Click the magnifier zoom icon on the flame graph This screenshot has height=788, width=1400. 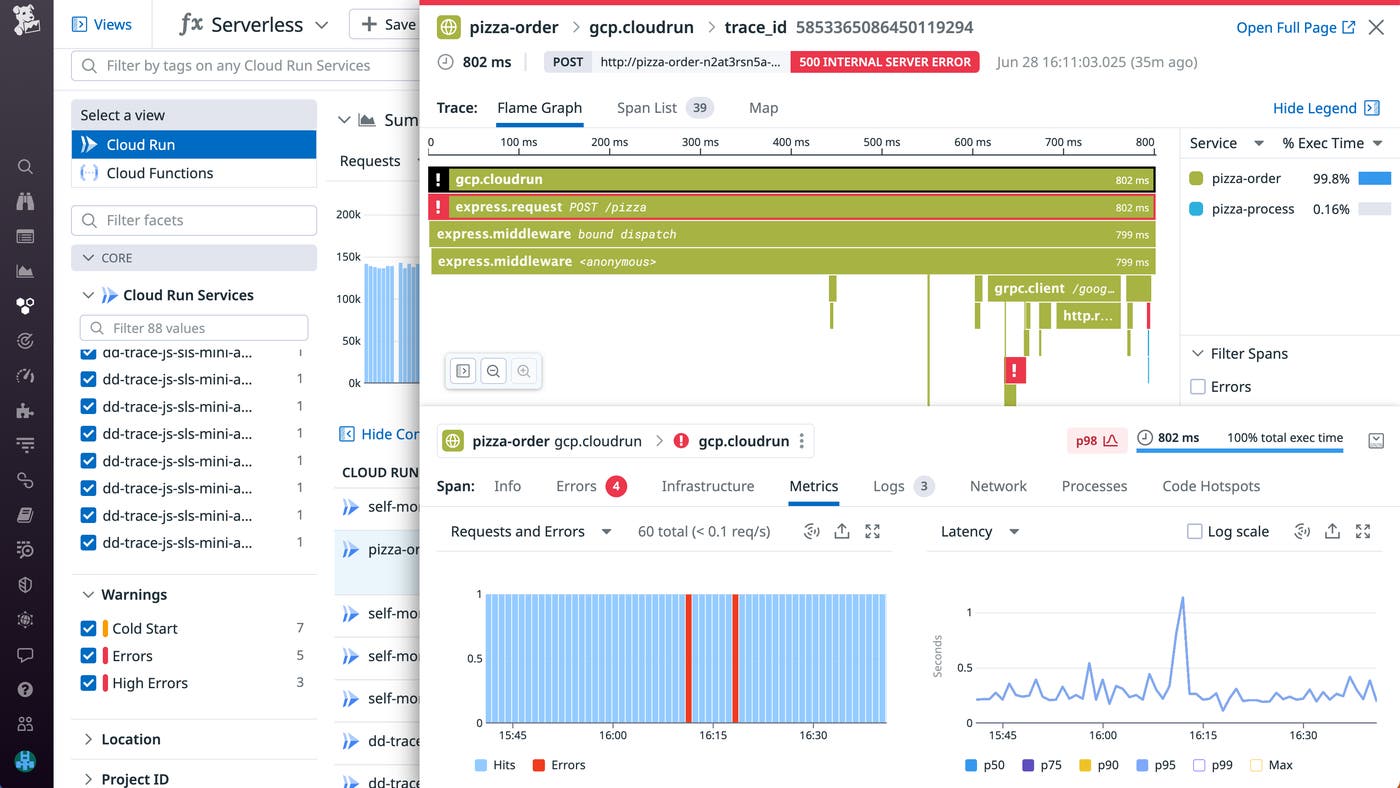point(494,371)
